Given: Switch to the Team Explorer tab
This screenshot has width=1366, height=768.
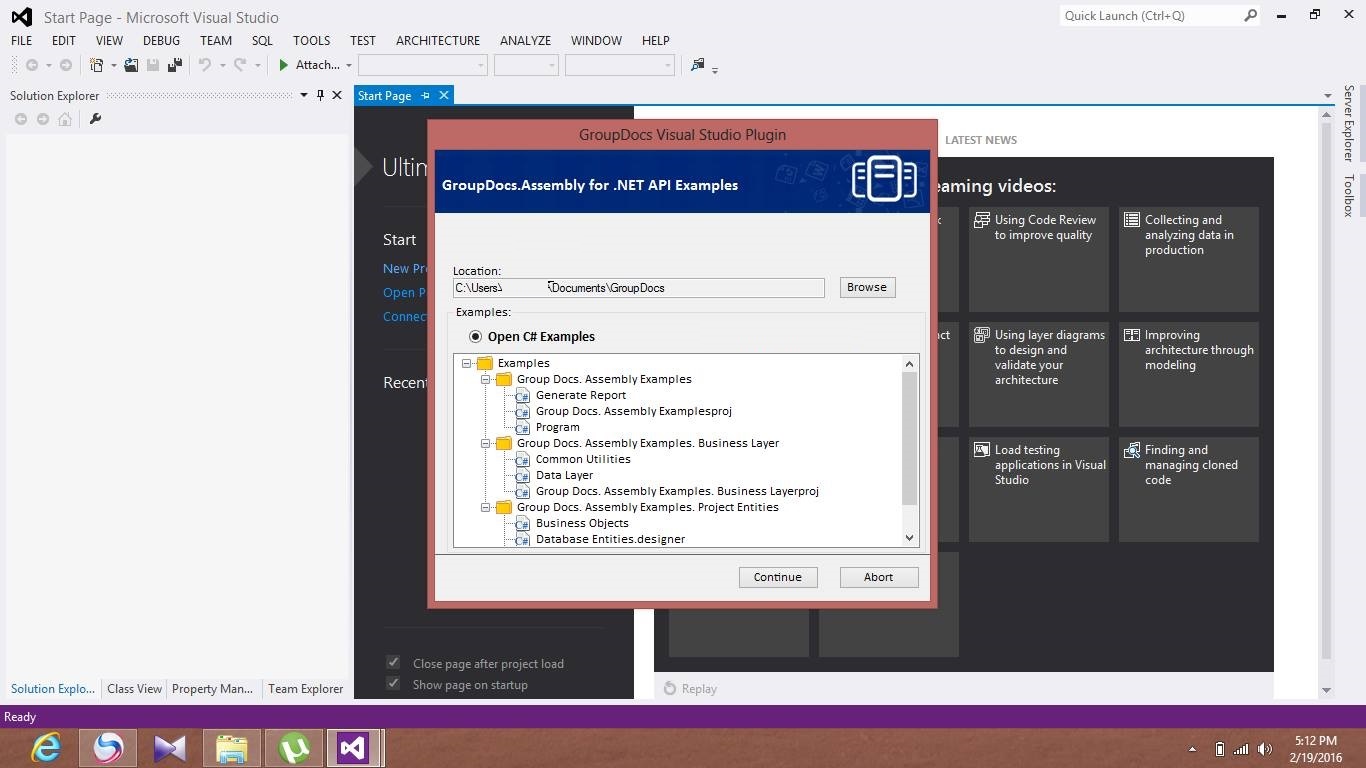Looking at the screenshot, I should click(306, 688).
